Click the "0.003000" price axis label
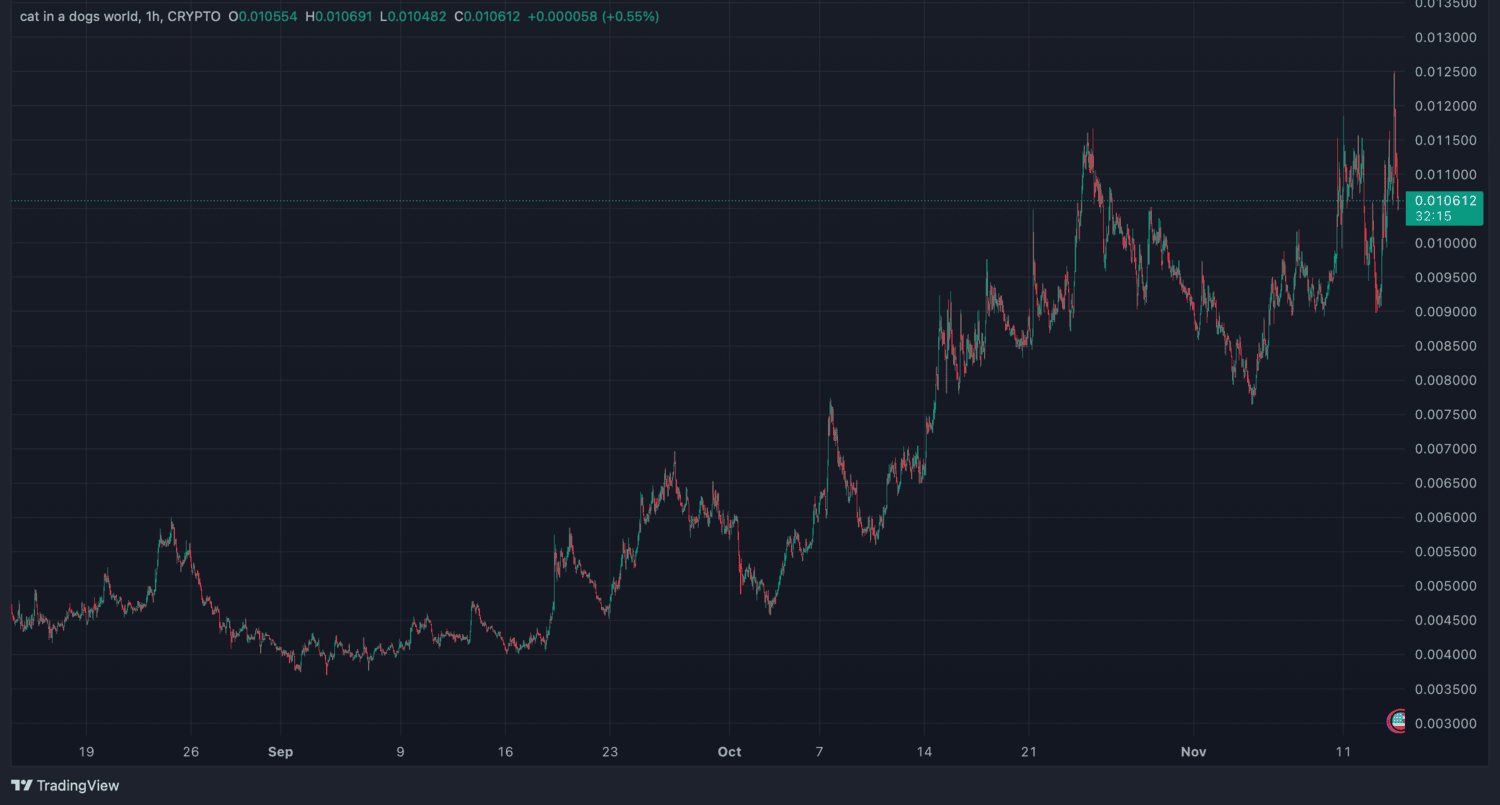The image size is (1500, 805). pos(1448,723)
